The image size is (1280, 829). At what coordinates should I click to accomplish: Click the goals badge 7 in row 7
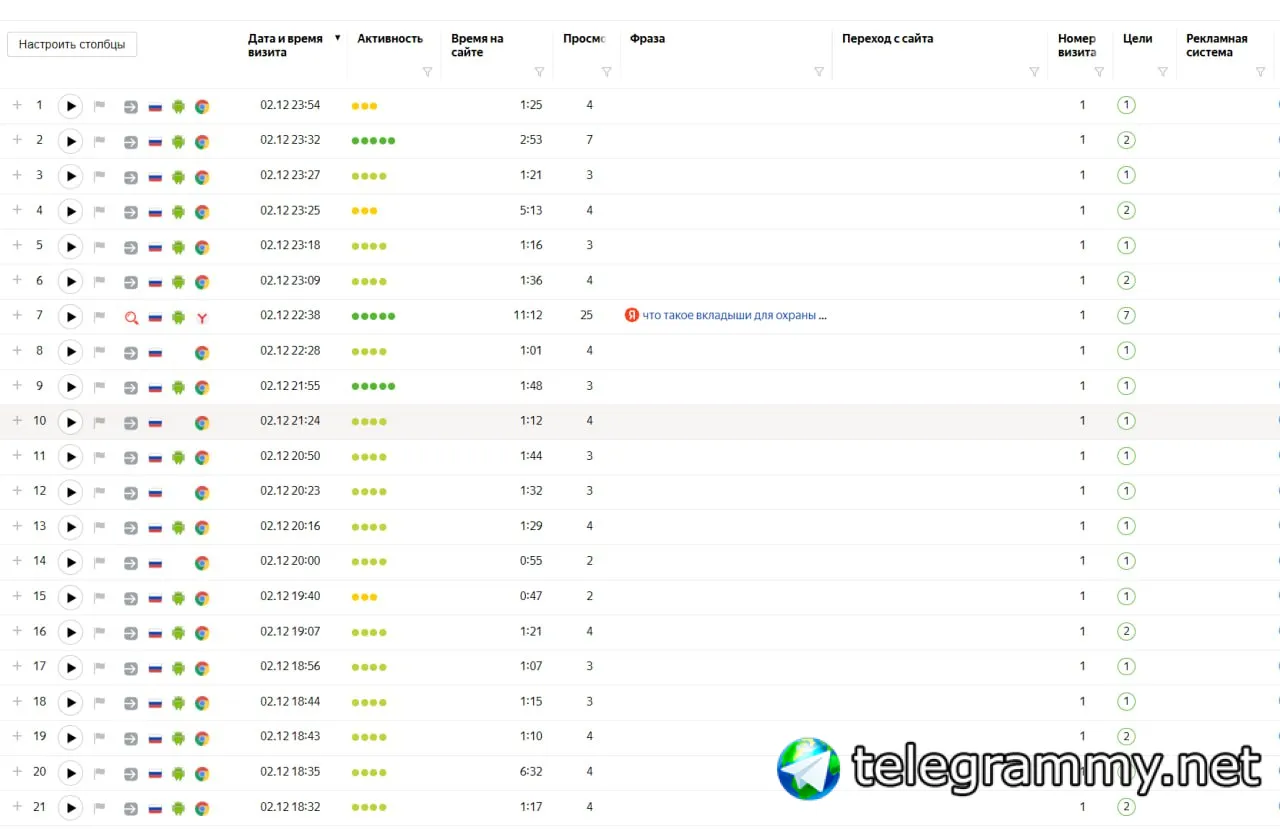[x=1126, y=316]
